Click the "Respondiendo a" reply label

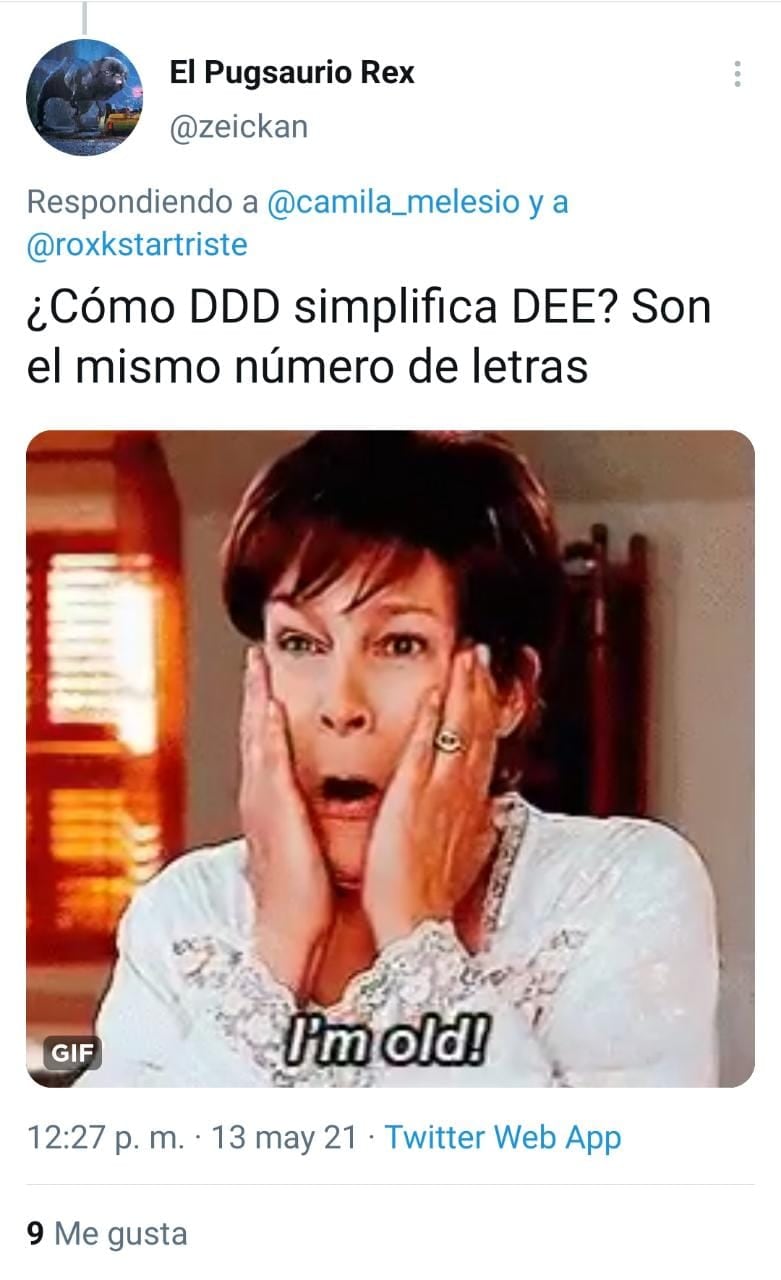(x=142, y=202)
